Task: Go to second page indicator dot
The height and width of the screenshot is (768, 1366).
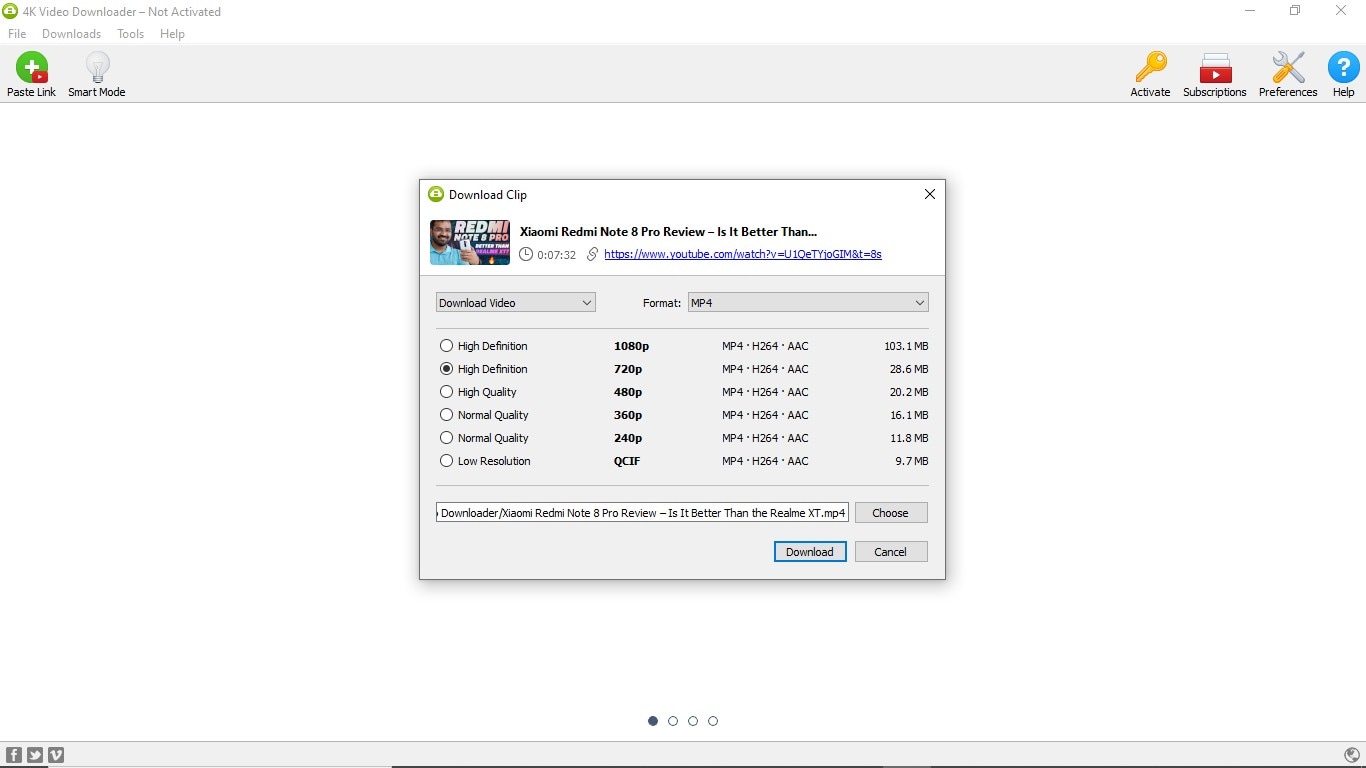Action: point(673,721)
